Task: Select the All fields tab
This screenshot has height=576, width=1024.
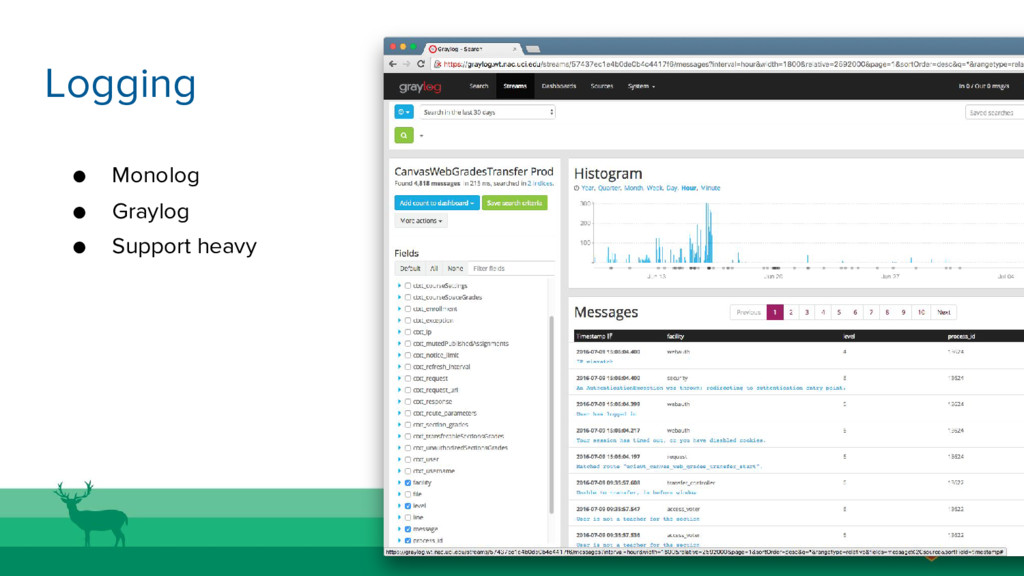Action: 434,268
